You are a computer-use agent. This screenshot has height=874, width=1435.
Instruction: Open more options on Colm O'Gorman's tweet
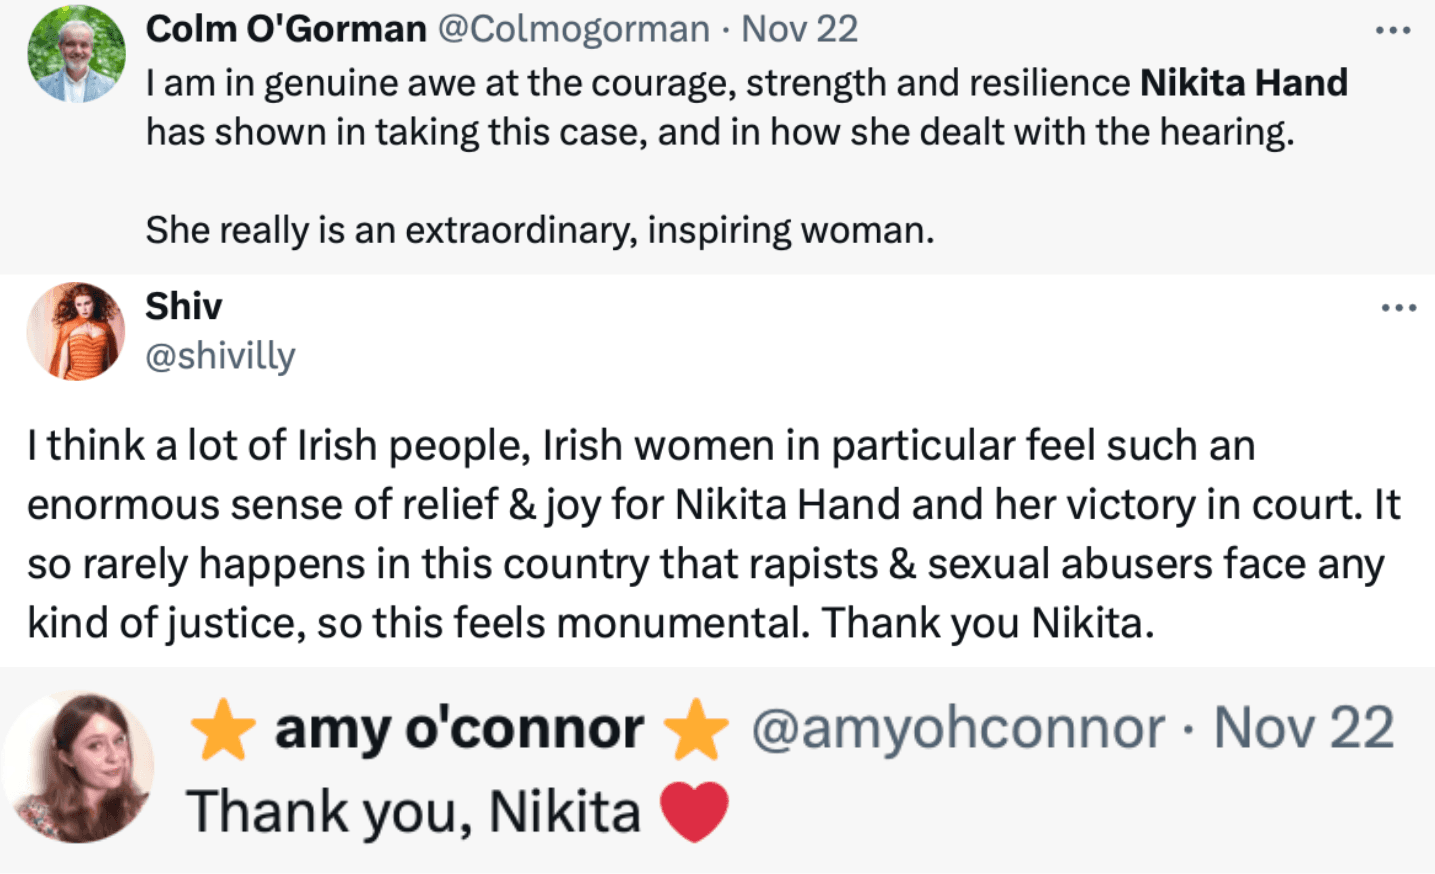pyautogui.click(x=1392, y=30)
